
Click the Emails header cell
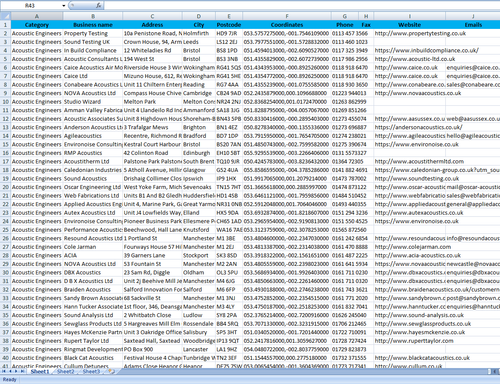click(x=473, y=25)
